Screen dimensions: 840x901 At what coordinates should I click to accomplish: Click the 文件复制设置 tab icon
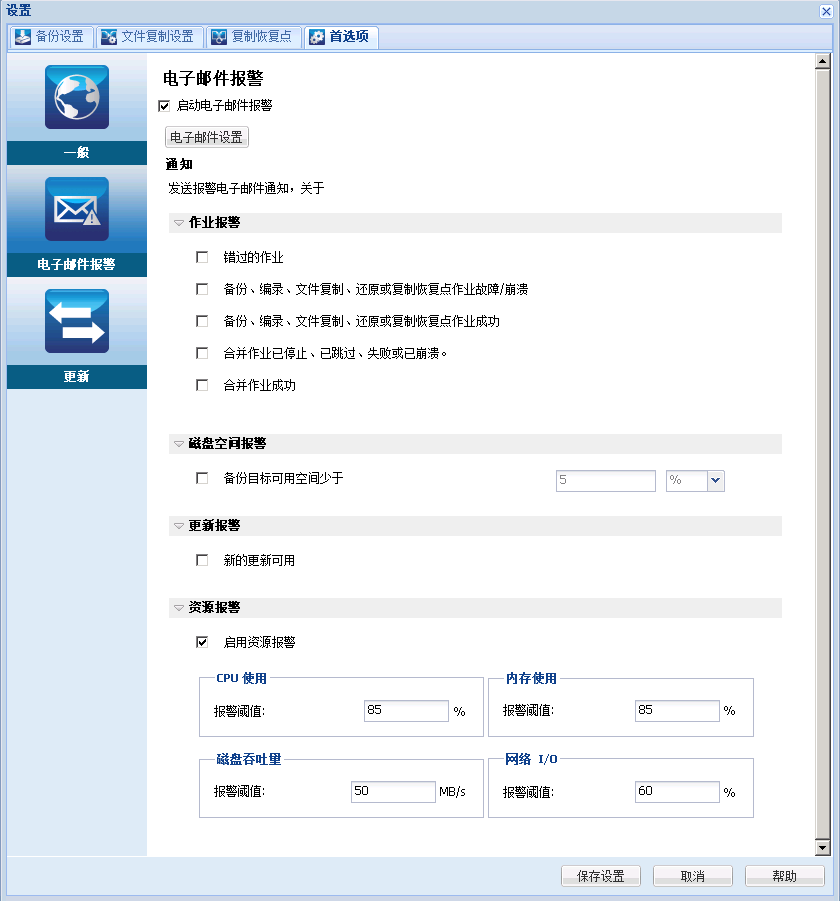click(109, 37)
